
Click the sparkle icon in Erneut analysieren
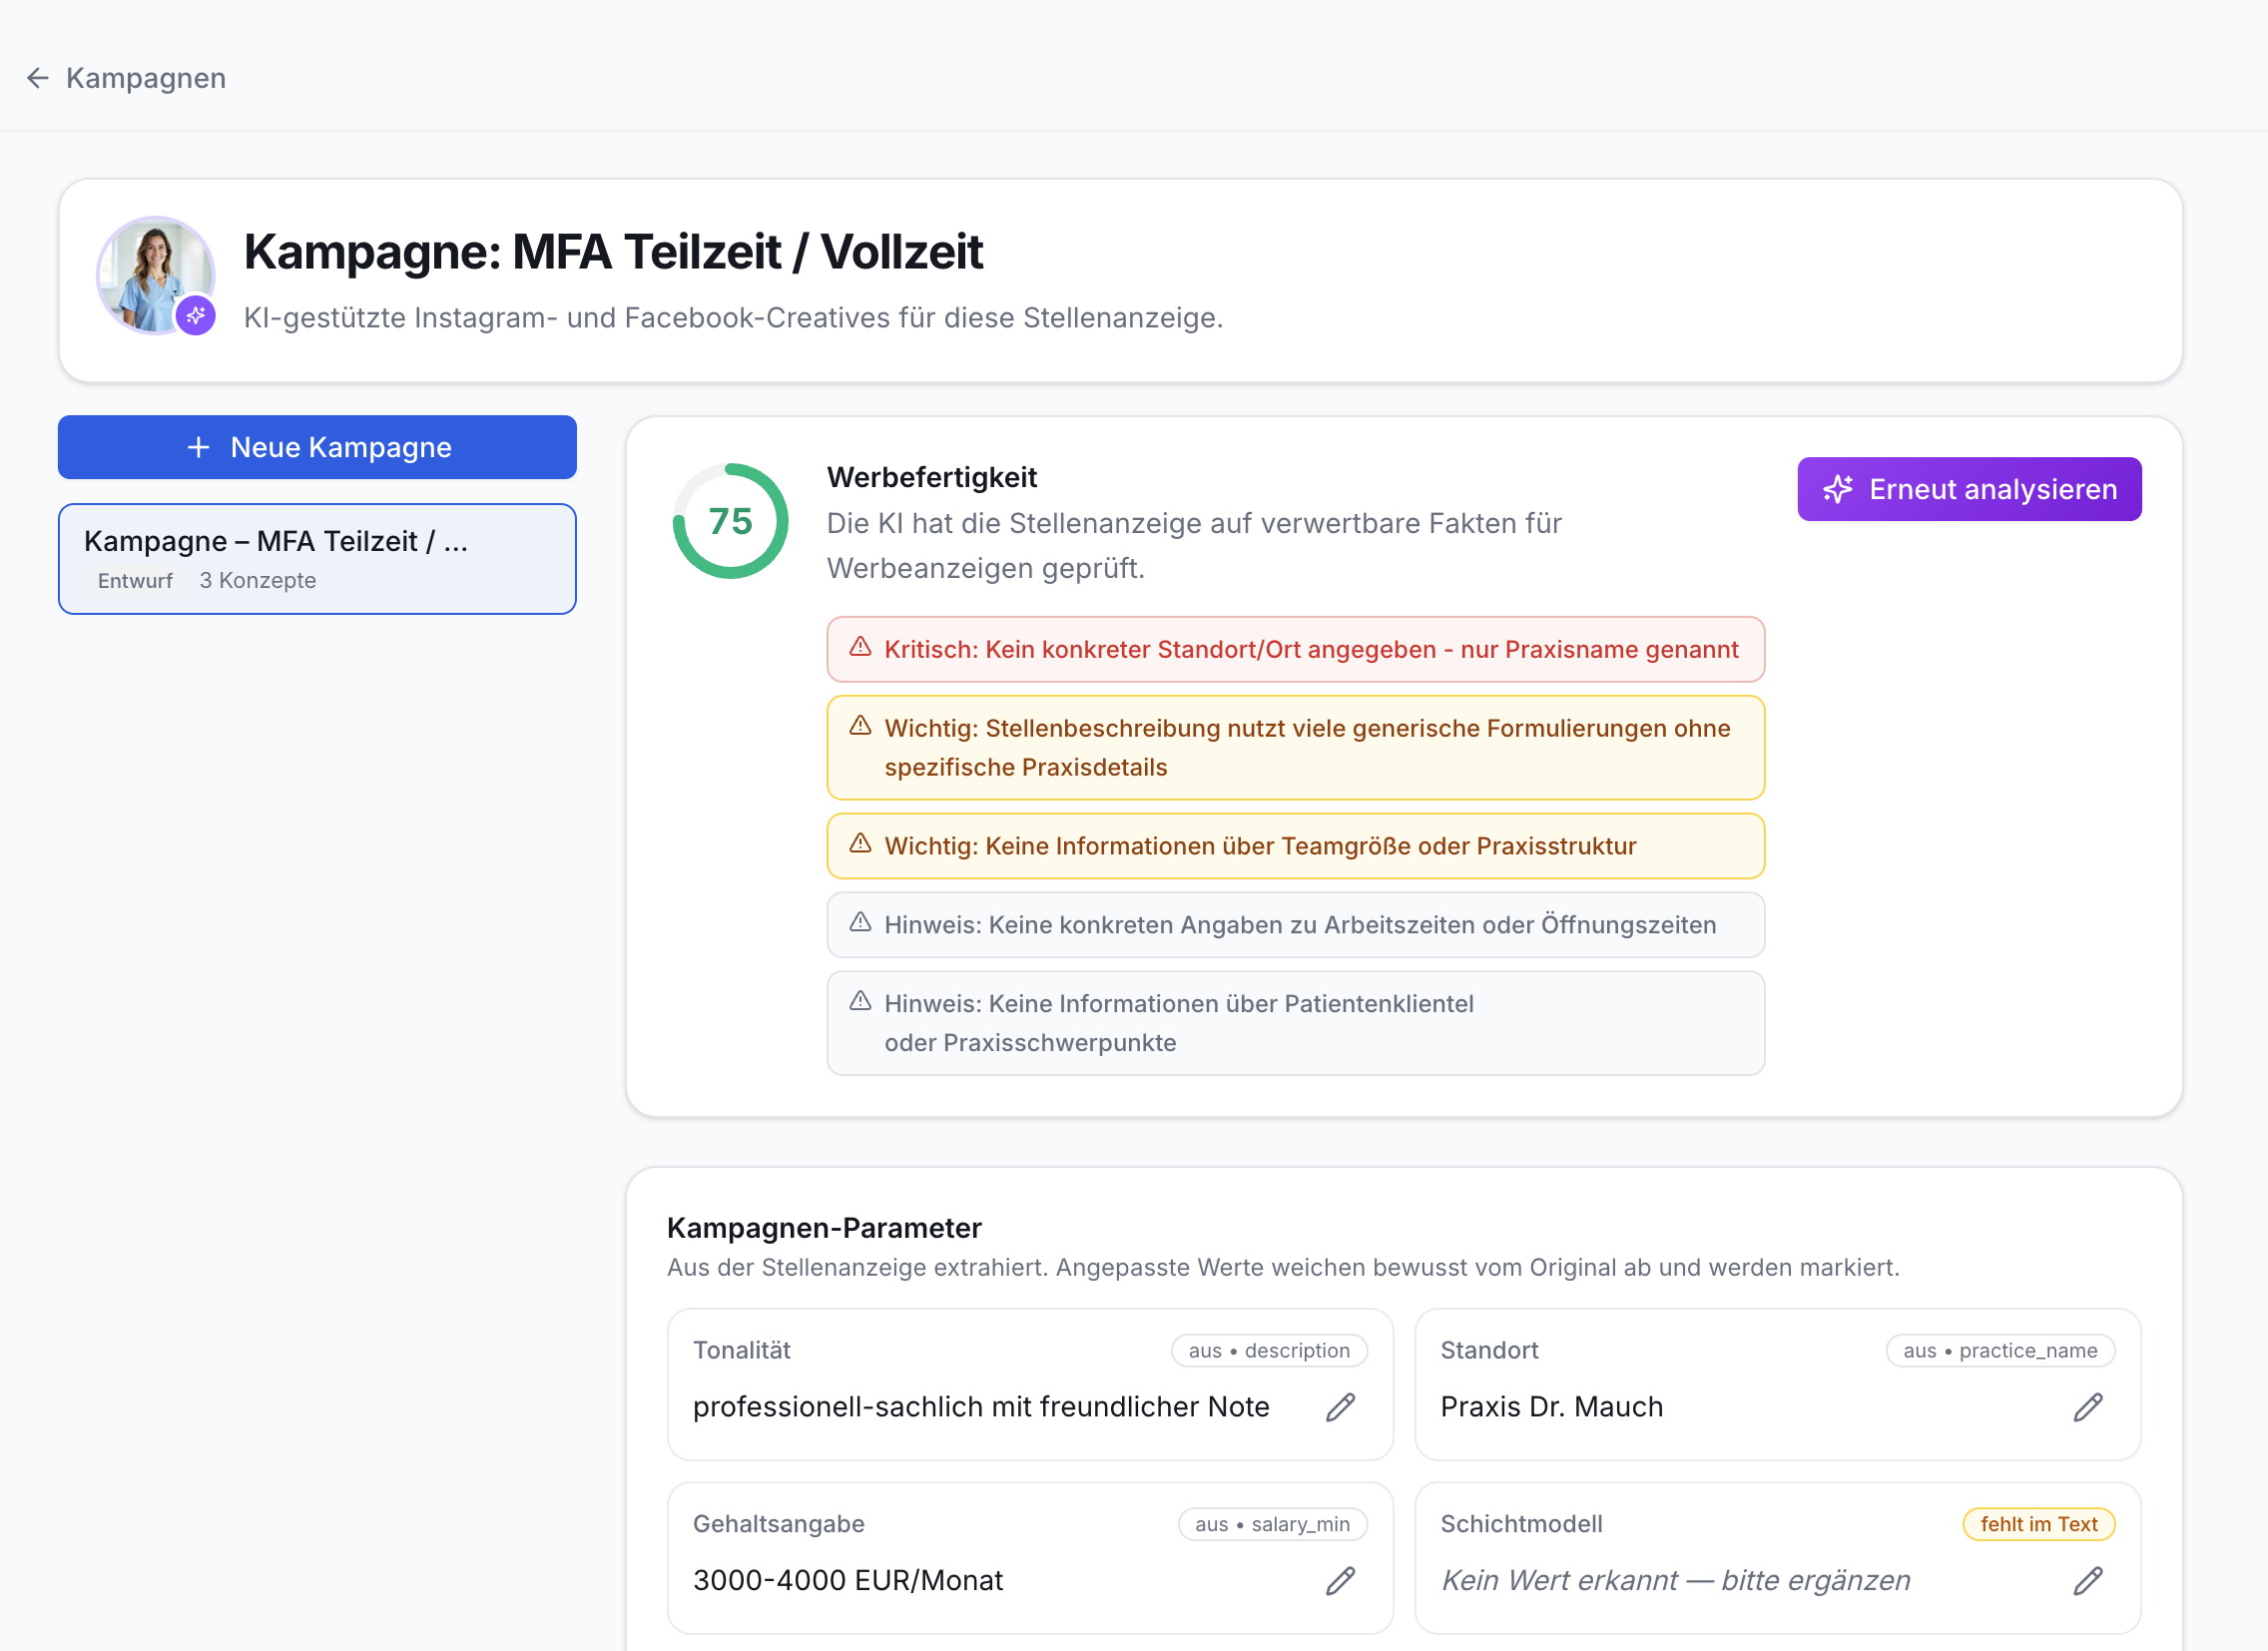point(1837,489)
